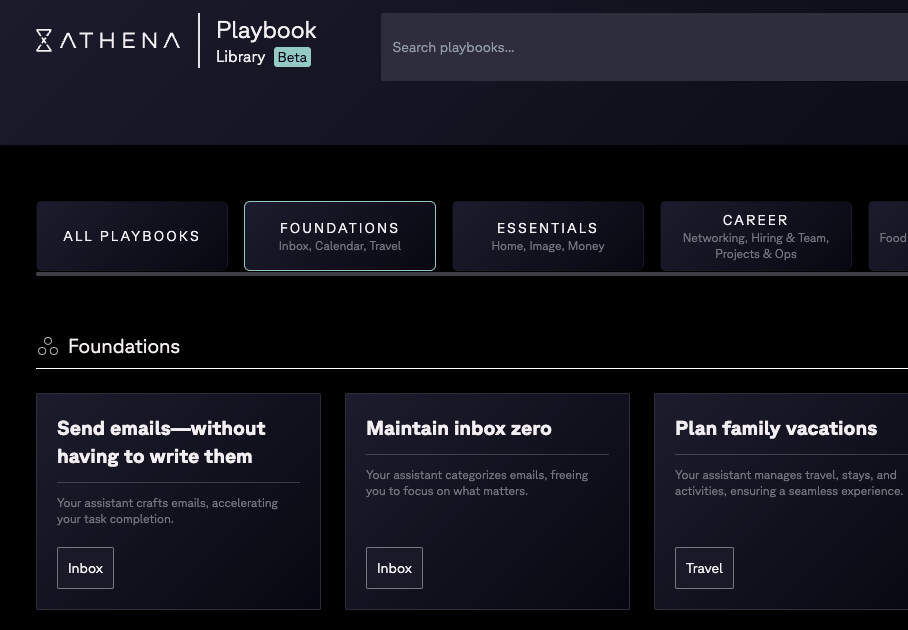Open the Plan family vacations playbook
Screen dimensions: 908x630
tap(776, 428)
